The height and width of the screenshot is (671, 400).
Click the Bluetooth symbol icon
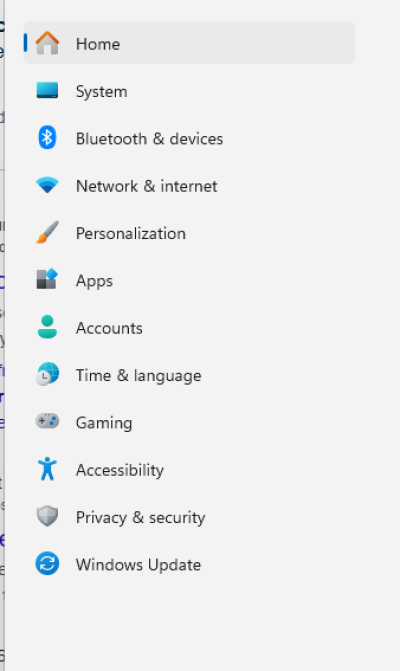[x=47, y=137]
